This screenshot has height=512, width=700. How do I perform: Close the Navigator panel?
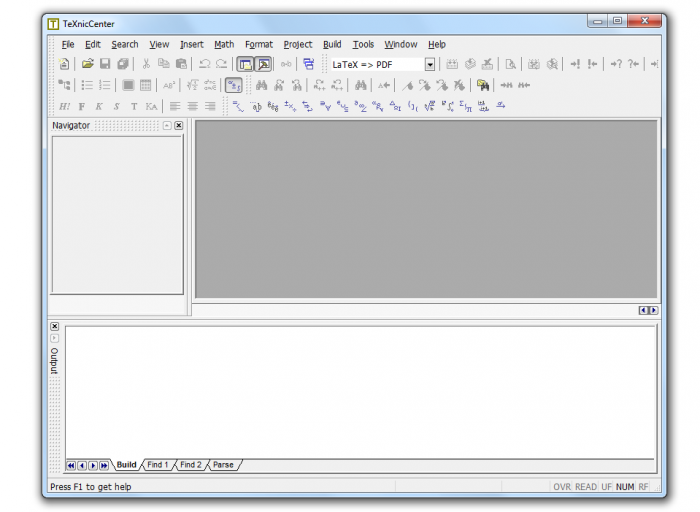(x=179, y=125)
